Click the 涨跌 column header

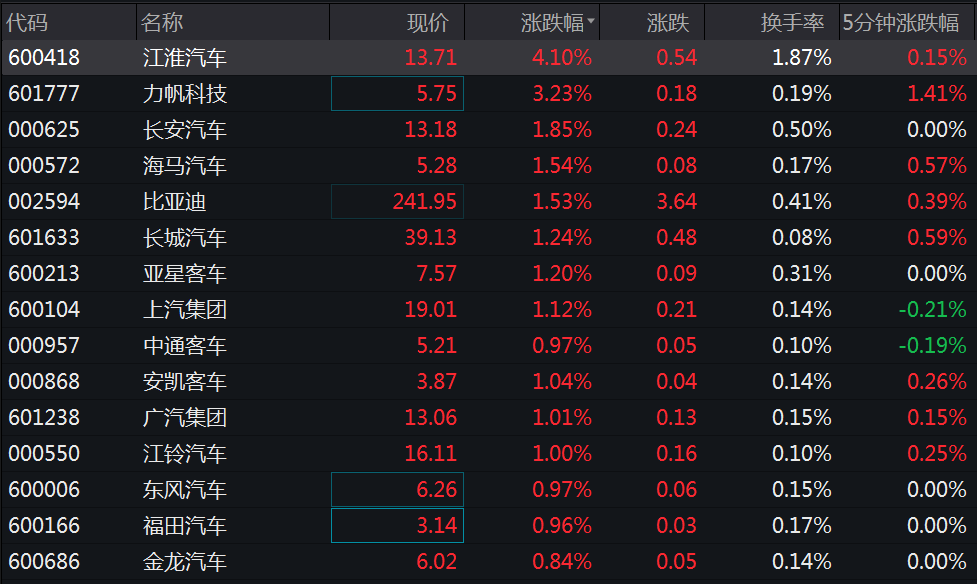[668, 22]
